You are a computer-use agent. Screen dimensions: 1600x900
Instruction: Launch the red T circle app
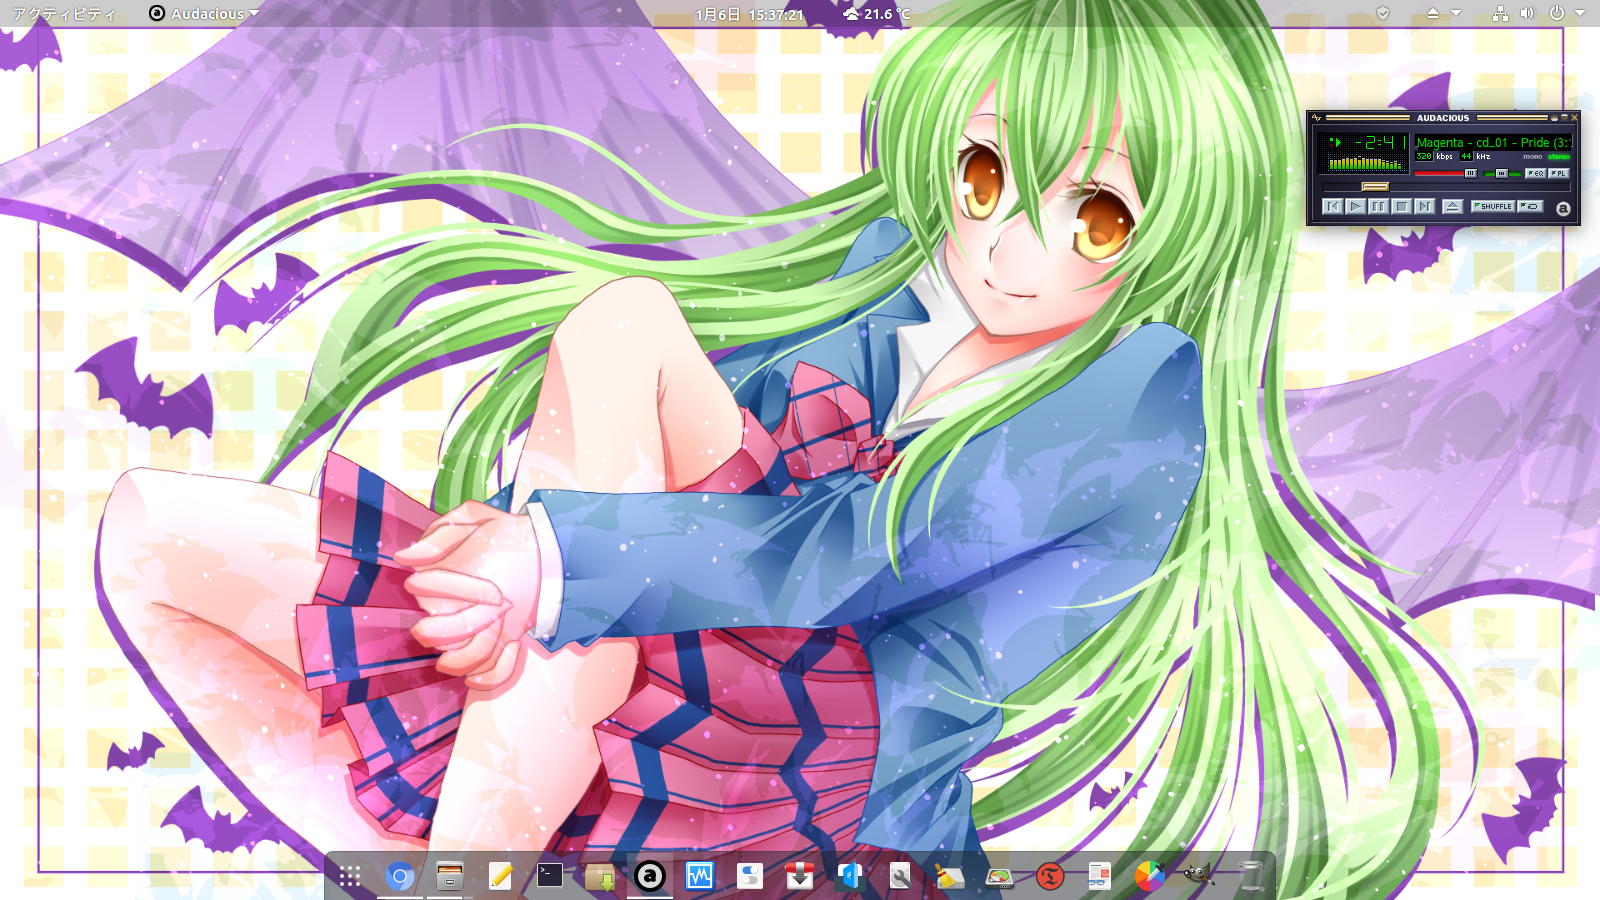point(1049,877)
